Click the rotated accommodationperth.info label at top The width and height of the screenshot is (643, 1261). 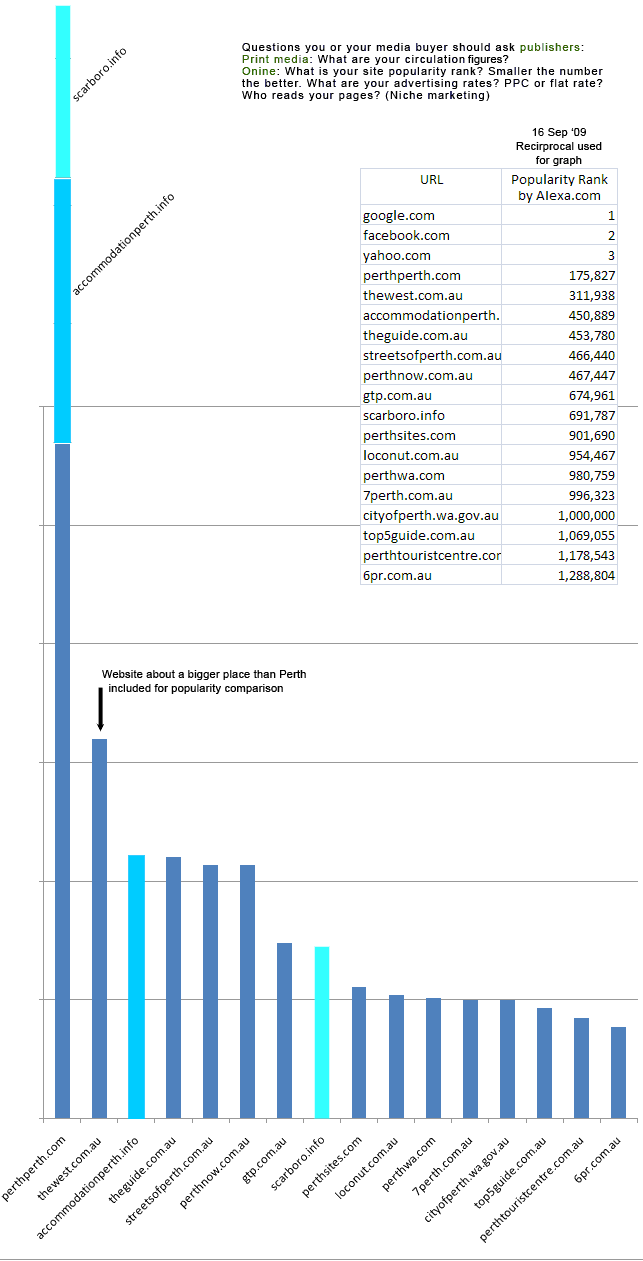click(123, 245)
